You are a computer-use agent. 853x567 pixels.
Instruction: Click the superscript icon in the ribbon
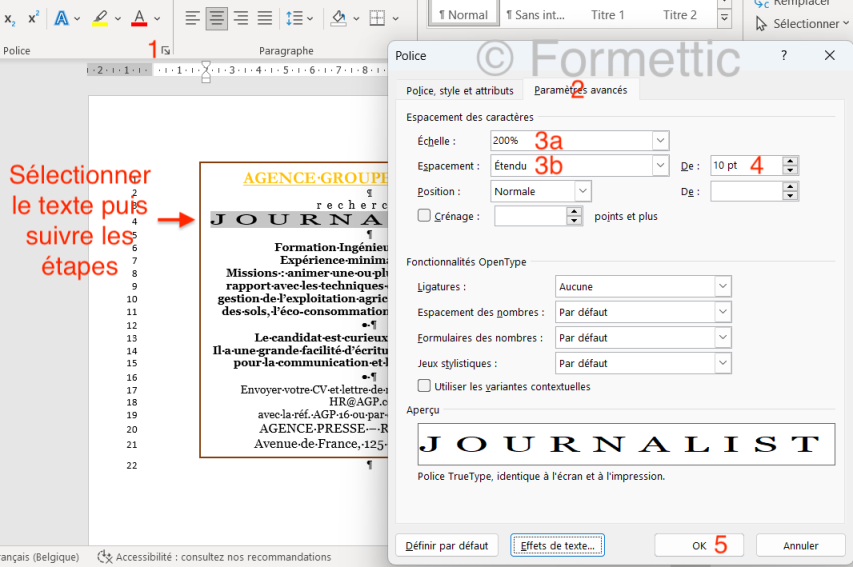tap(33, 18)
